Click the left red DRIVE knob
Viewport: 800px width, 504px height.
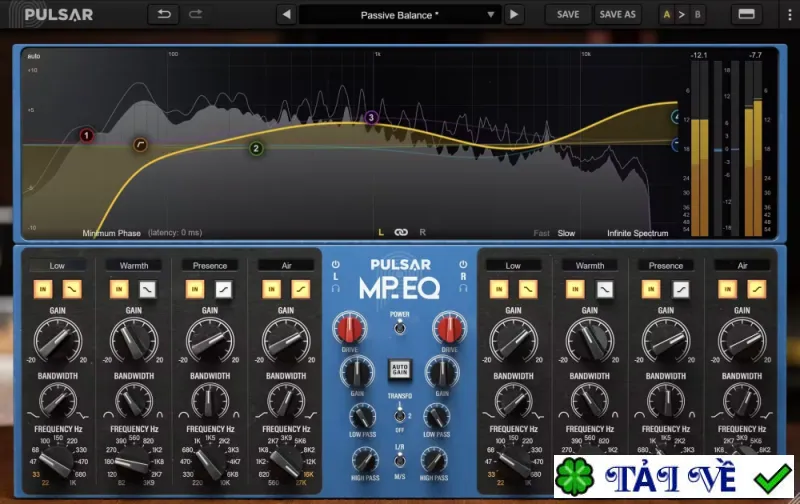(349, 328)
